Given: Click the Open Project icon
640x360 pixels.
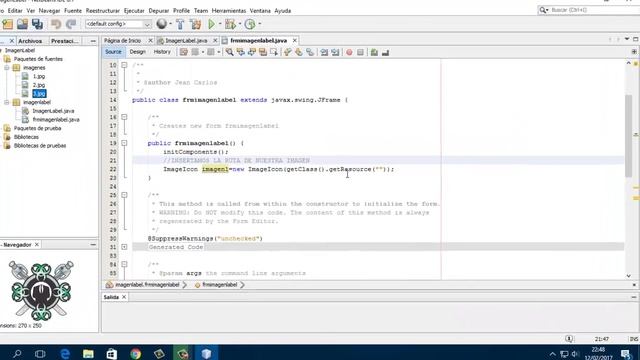Looking at the screenshot, I should click(22, 24).
